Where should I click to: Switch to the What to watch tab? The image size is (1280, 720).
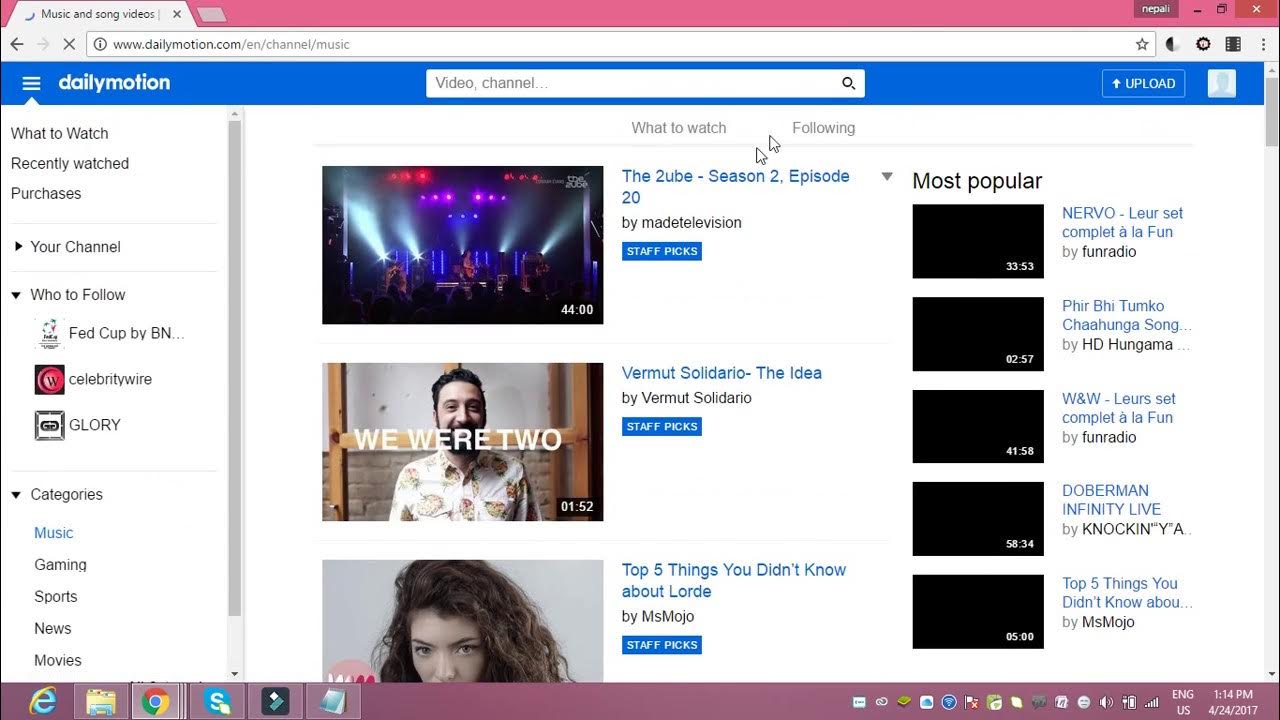(x=678, y=128)
